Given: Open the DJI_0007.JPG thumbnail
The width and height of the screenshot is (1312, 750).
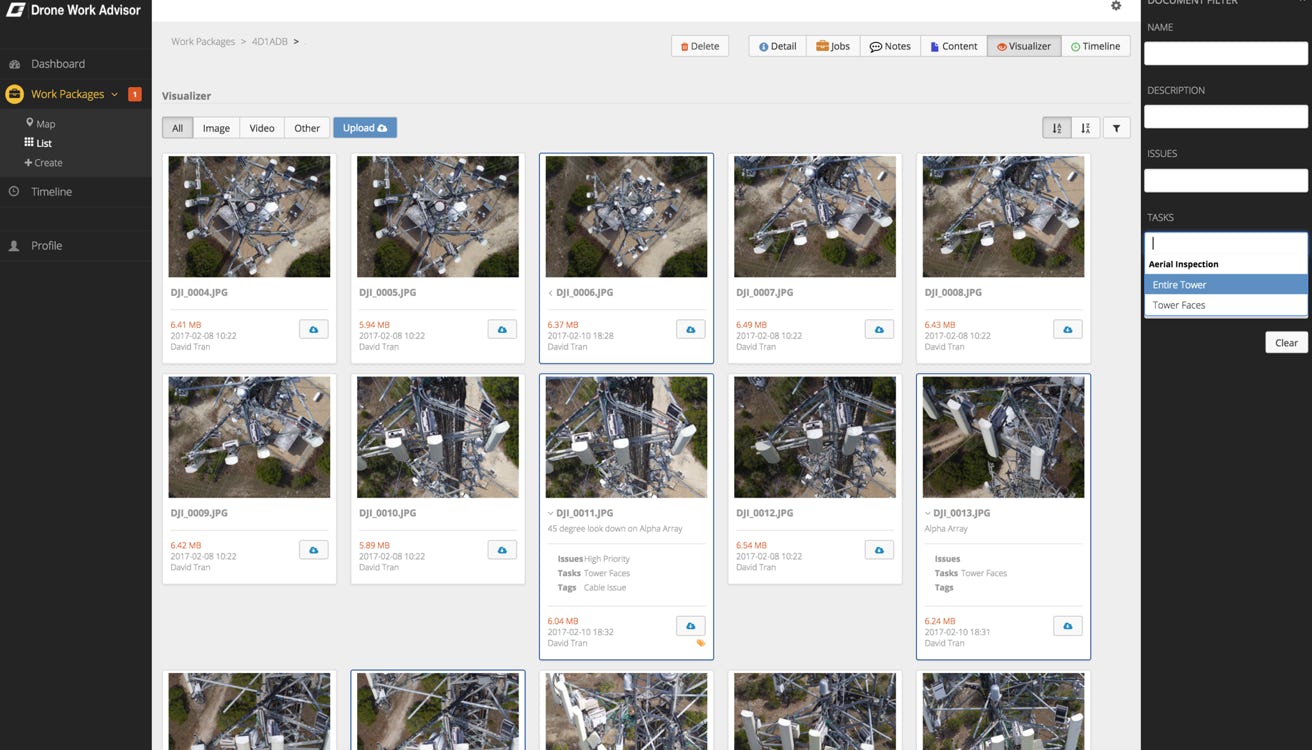Looking at the screenshot, I should click(815, 216).
